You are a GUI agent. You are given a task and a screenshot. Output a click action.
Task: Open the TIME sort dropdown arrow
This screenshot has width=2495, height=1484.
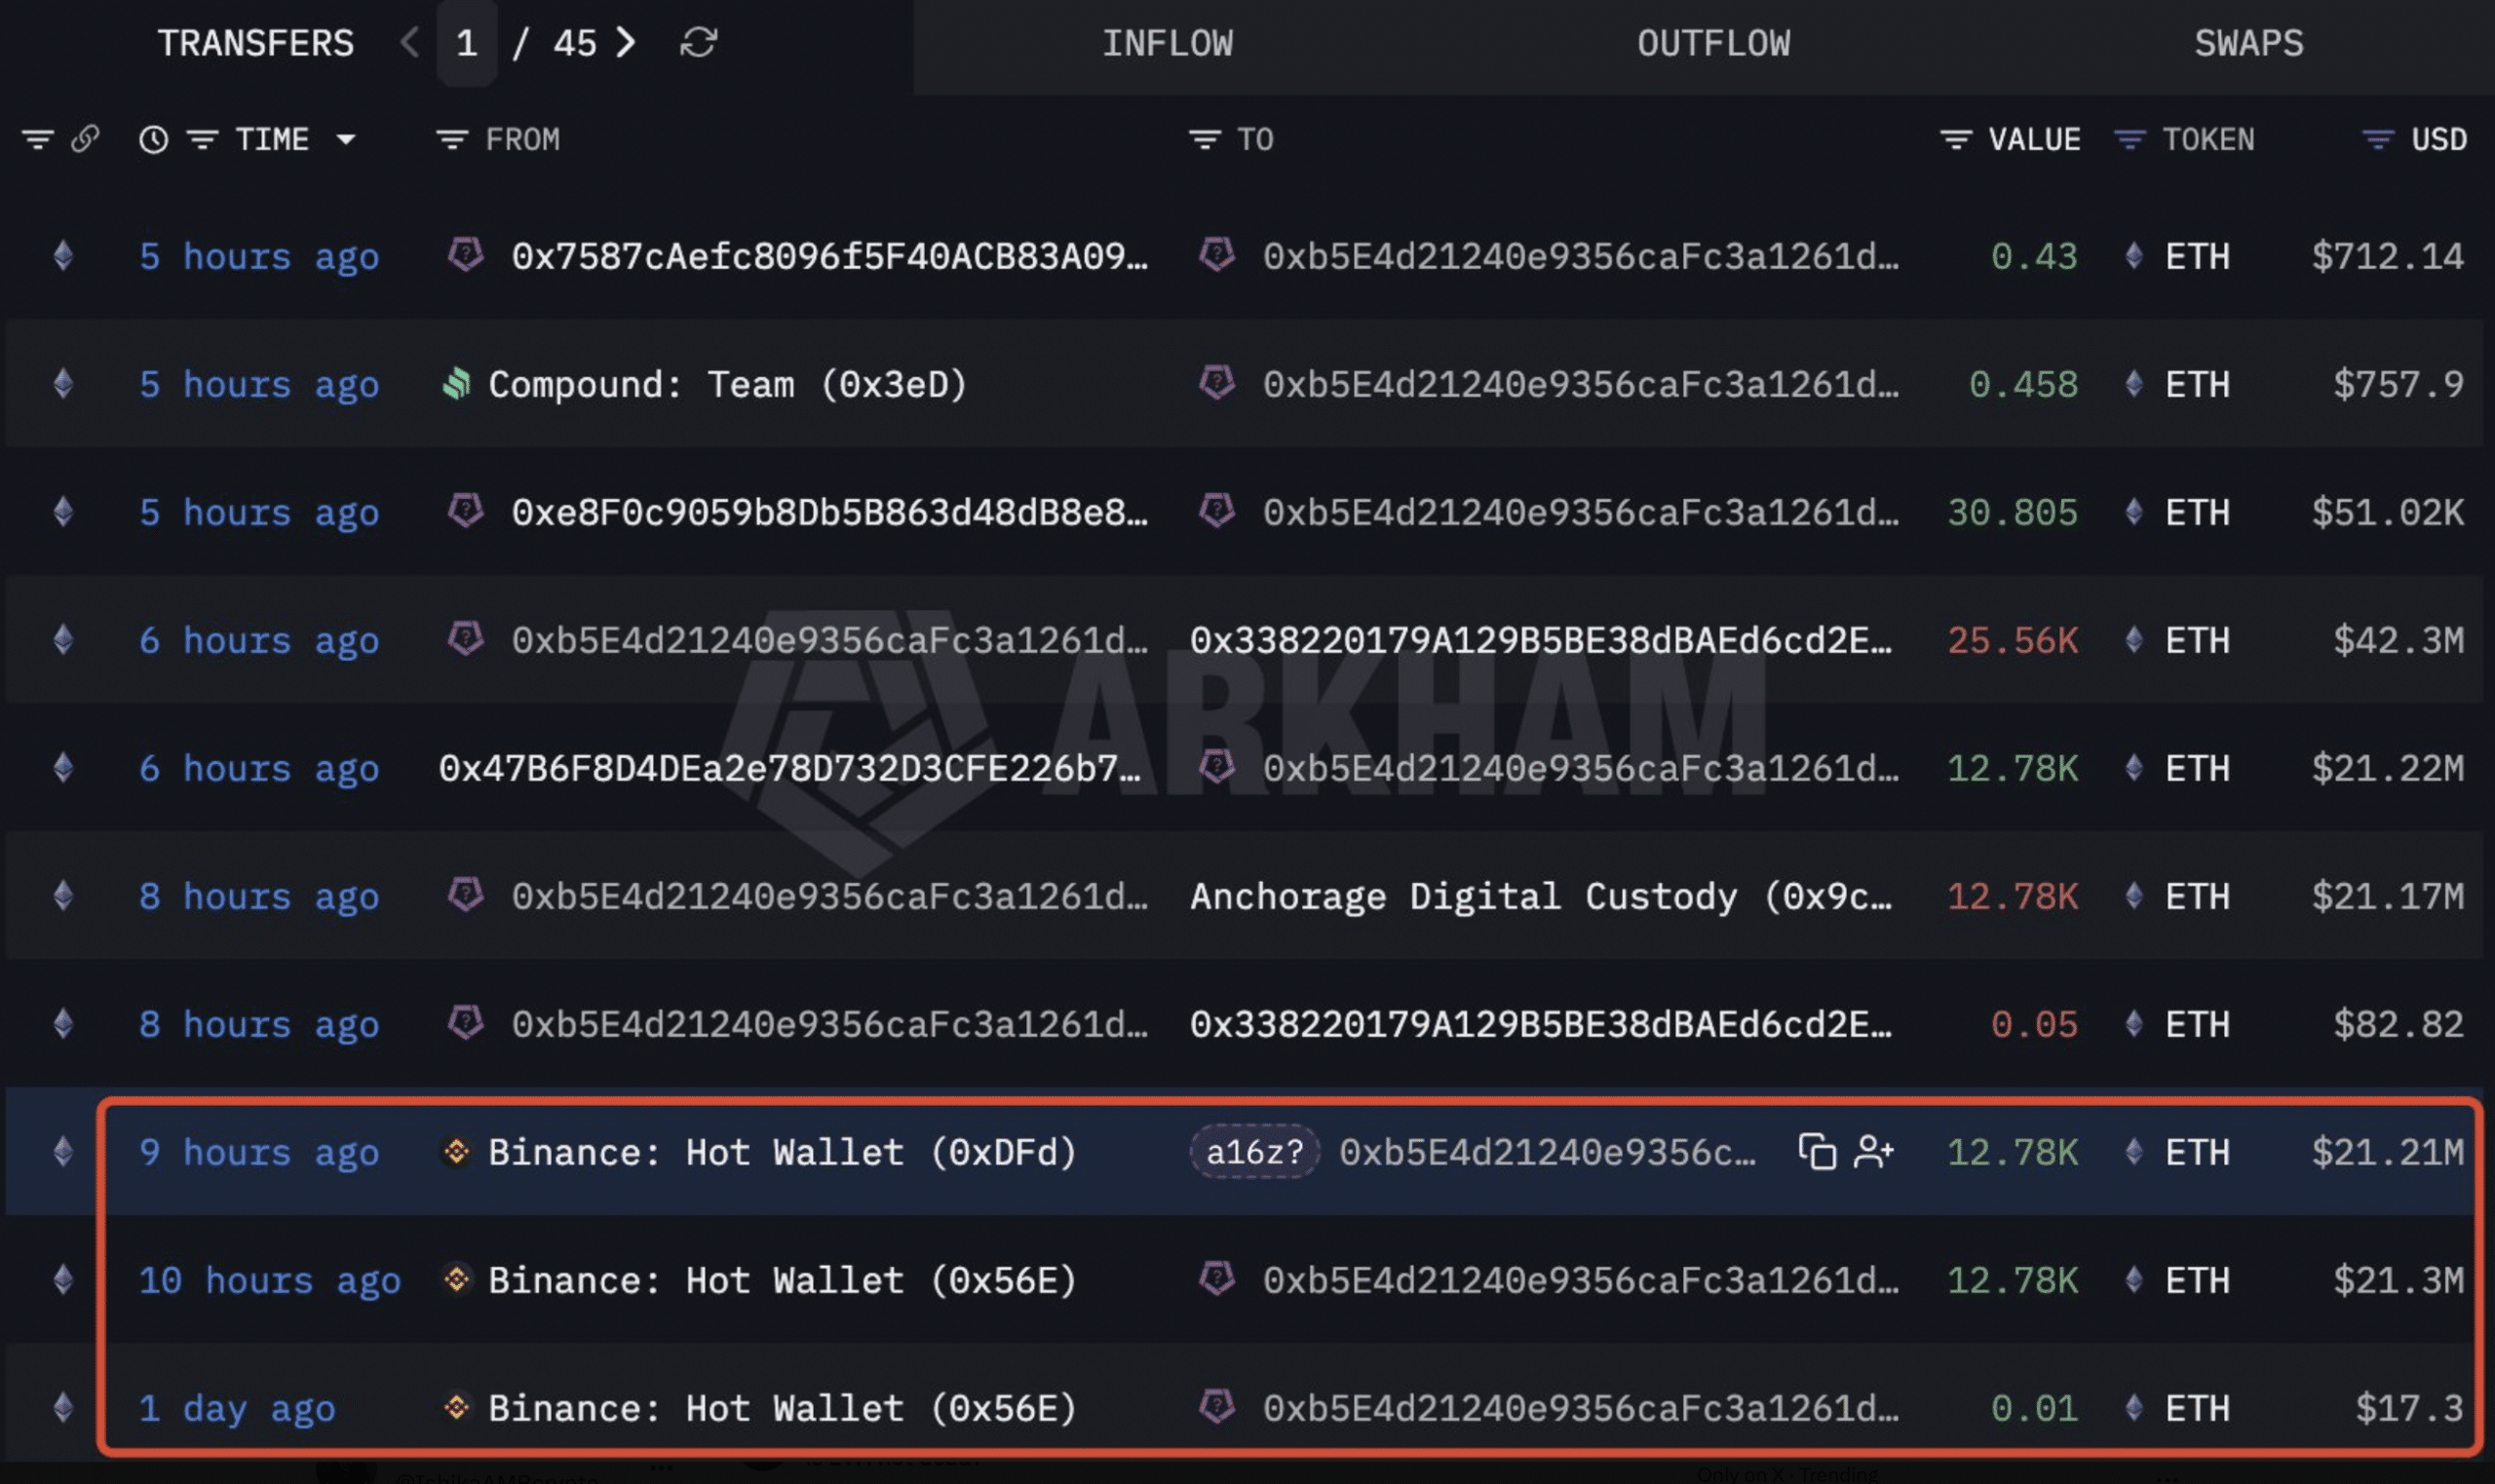[x=346, y=139]
